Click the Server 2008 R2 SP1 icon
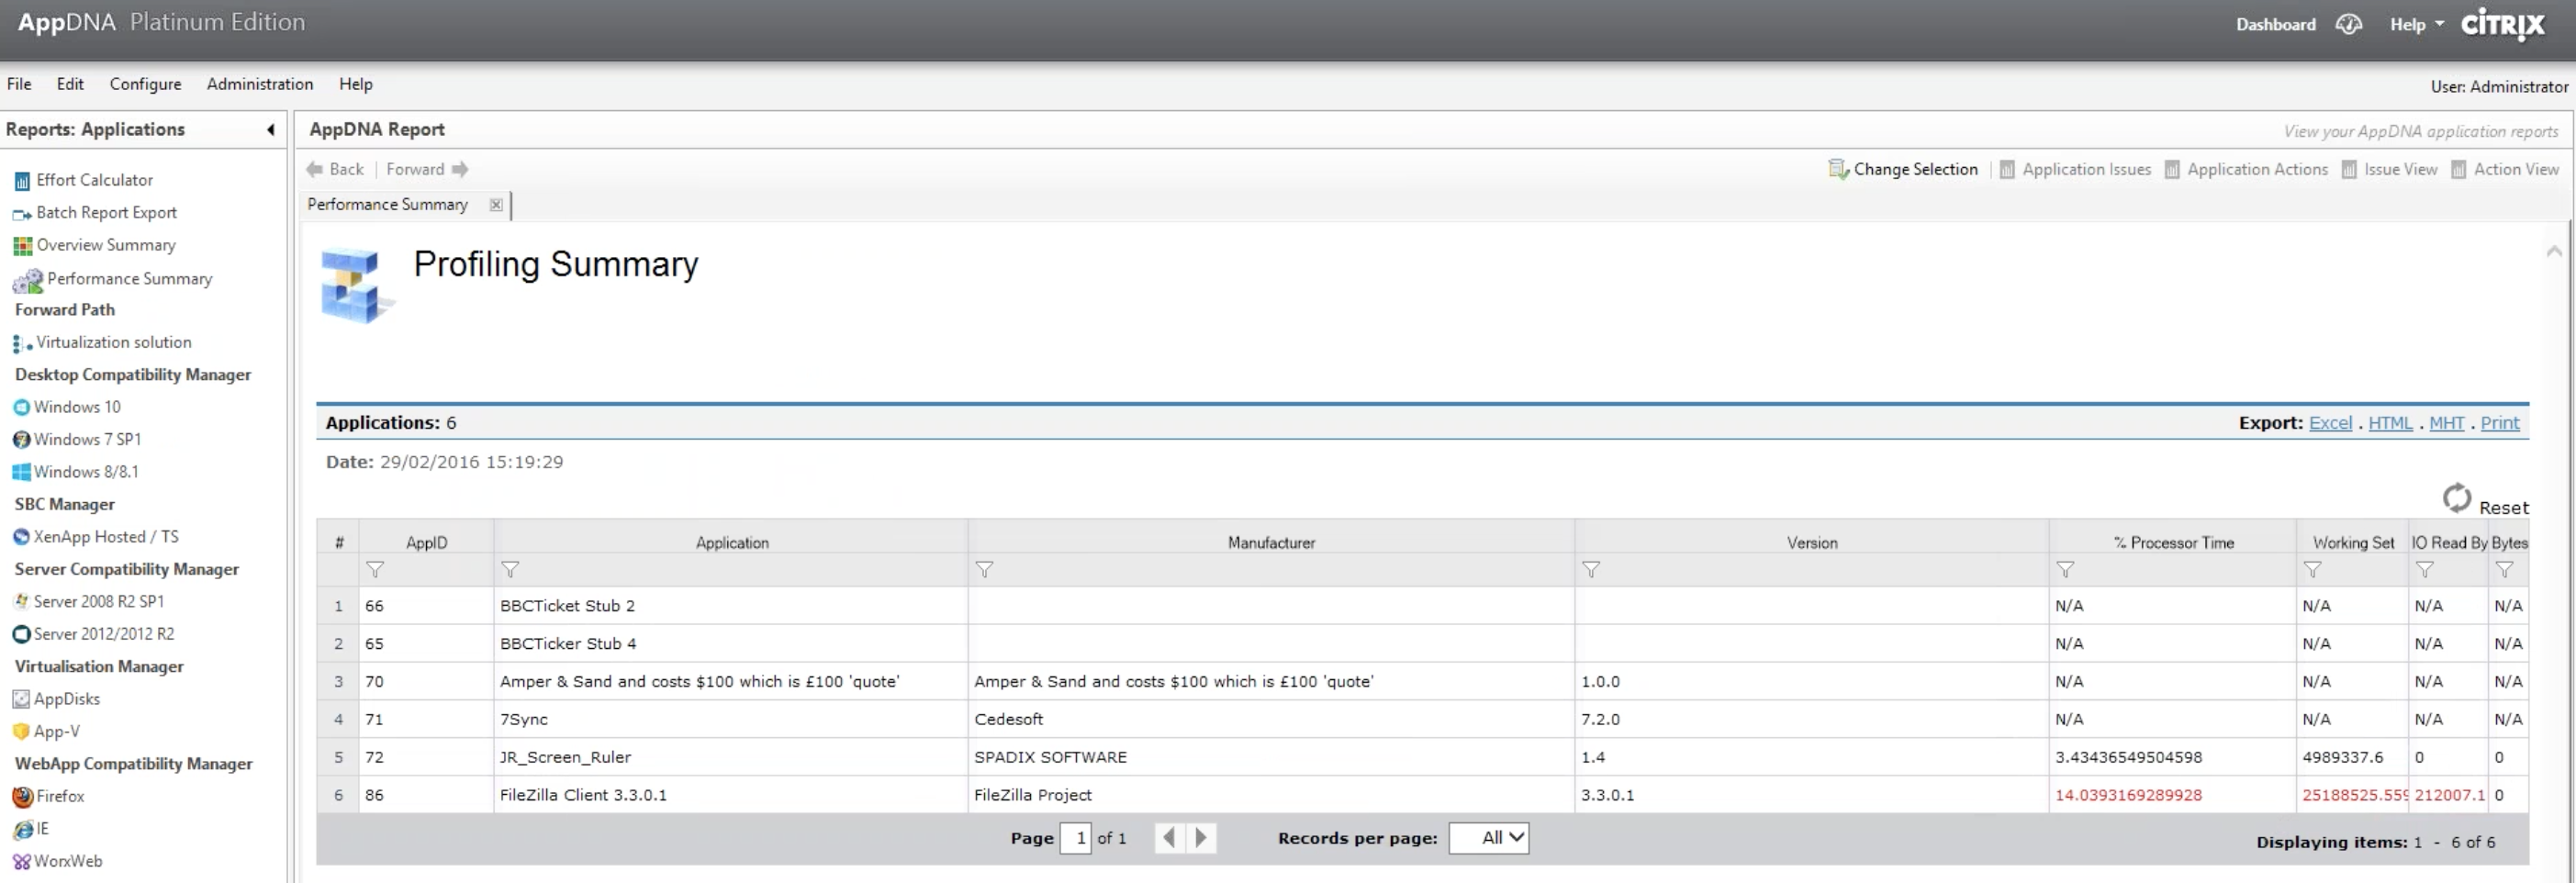The height and width of the screenshot is (883, 2576). point(21,602)
